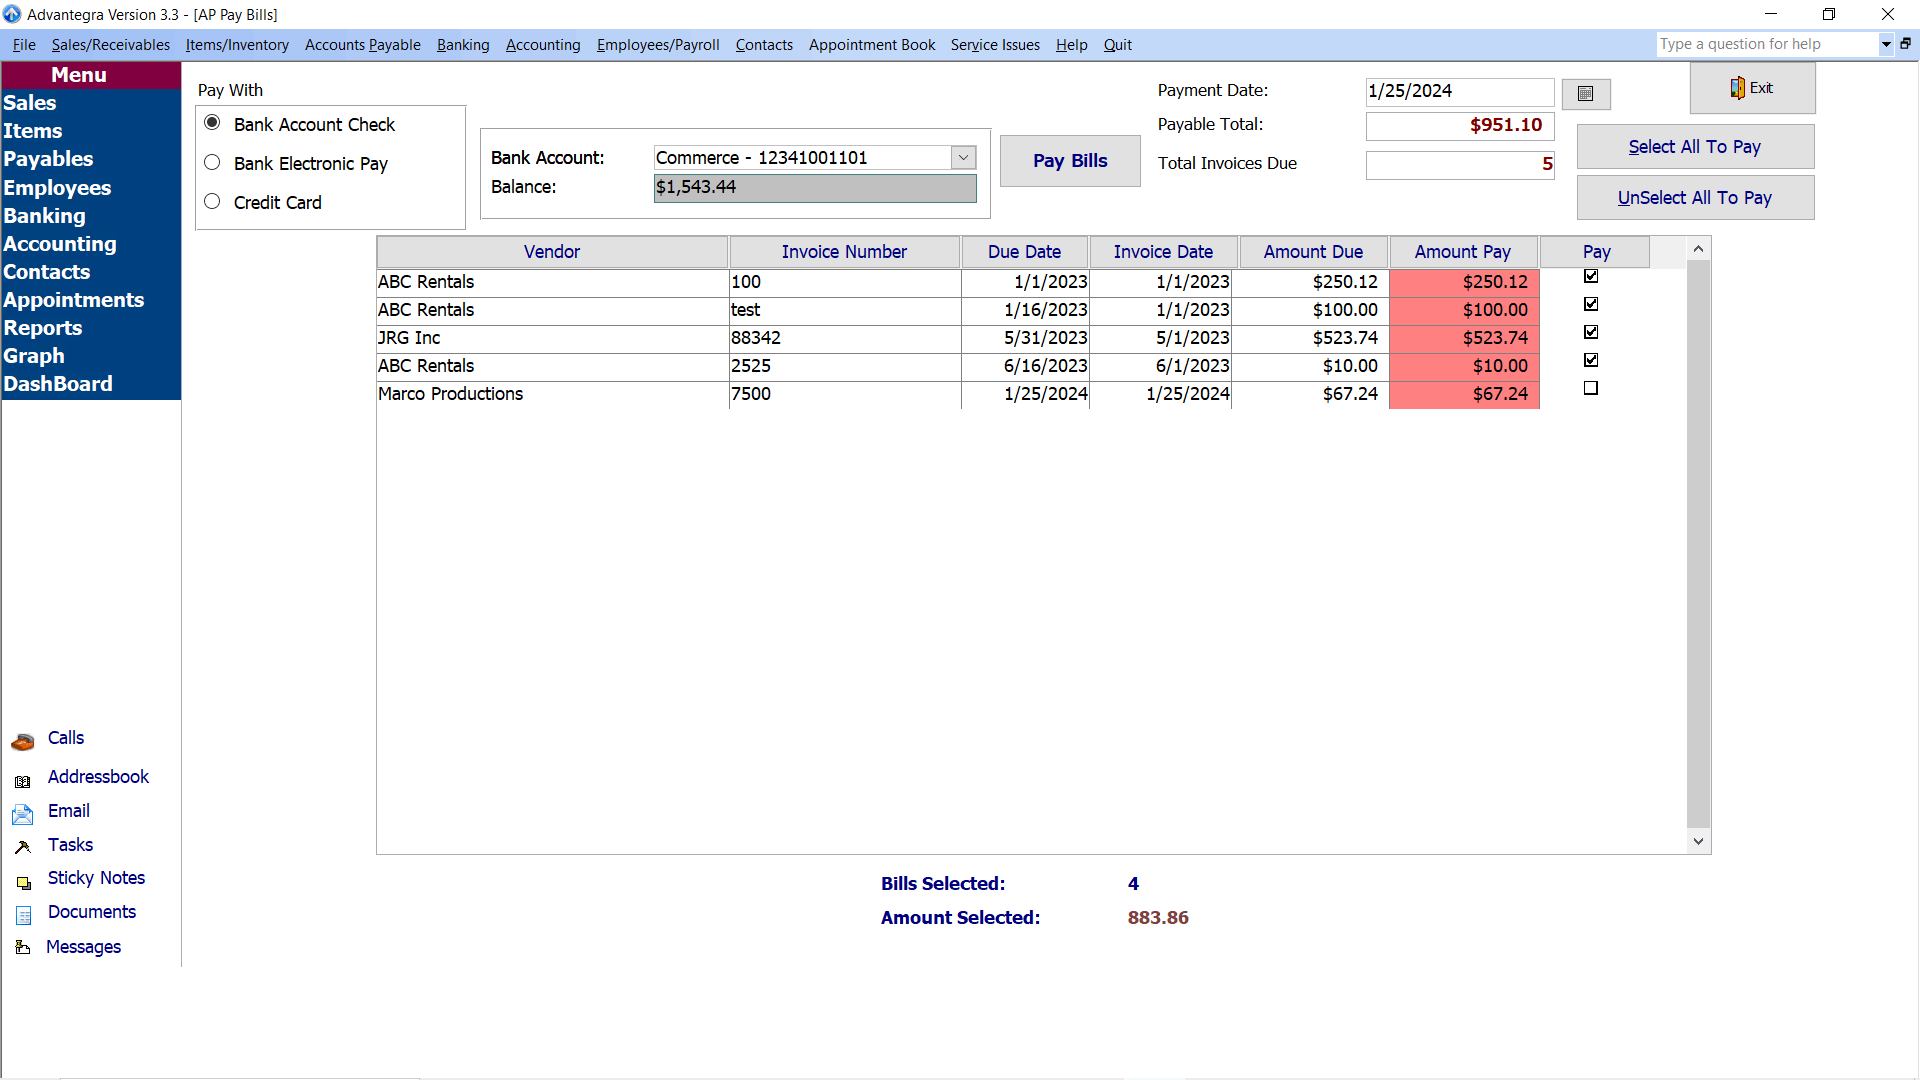Screen dimensions: 1920x1080
Task: Click the Pay Bills button
Action: 1070,161
